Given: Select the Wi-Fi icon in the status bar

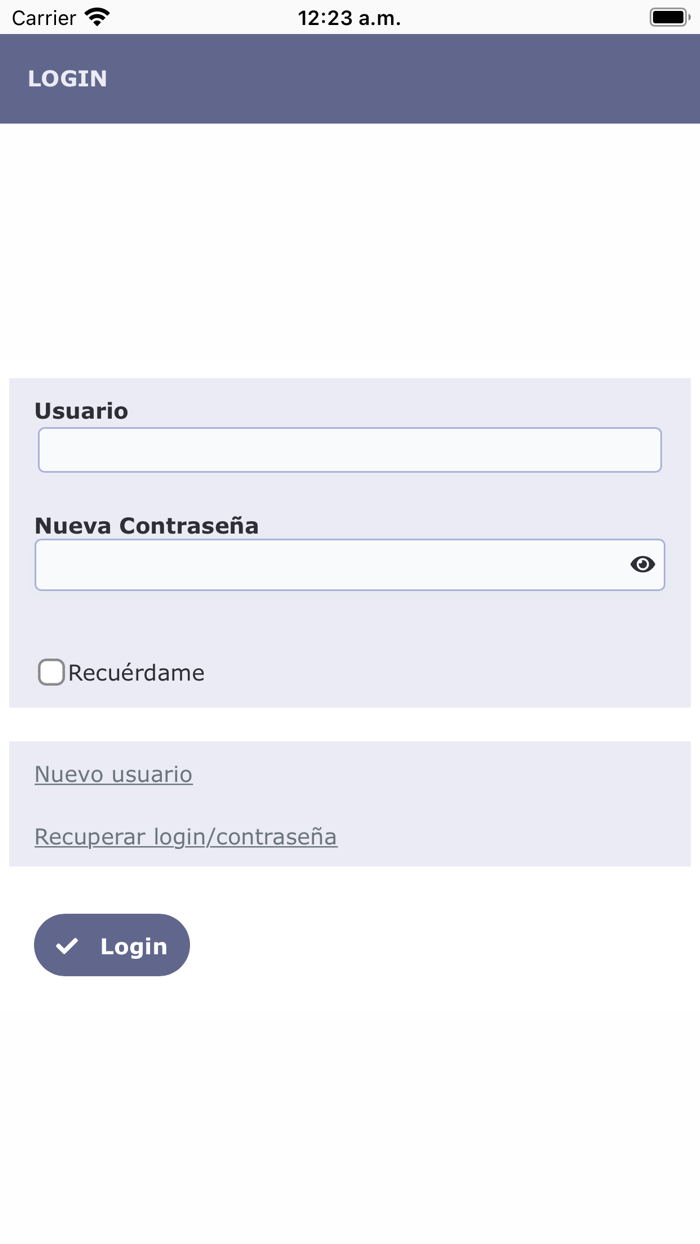Looking at the screenshot, I should [96, 16].
